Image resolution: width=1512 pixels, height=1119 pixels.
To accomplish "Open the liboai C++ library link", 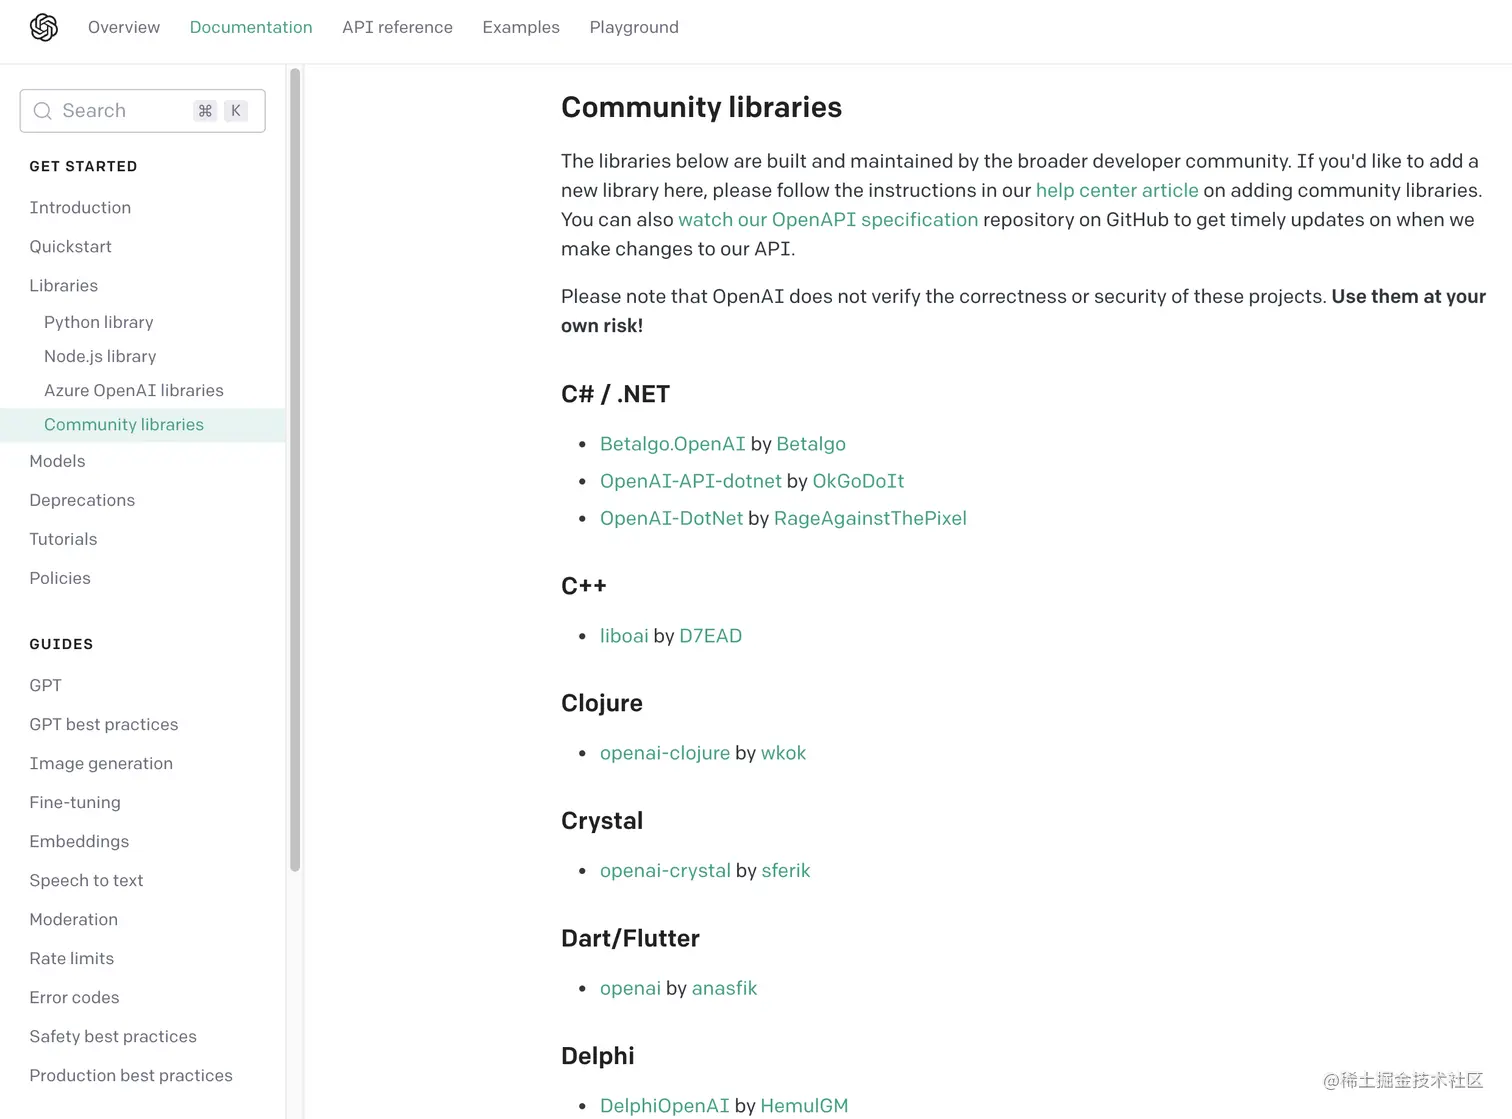I will pyautogui.click(x=624, y=636).
